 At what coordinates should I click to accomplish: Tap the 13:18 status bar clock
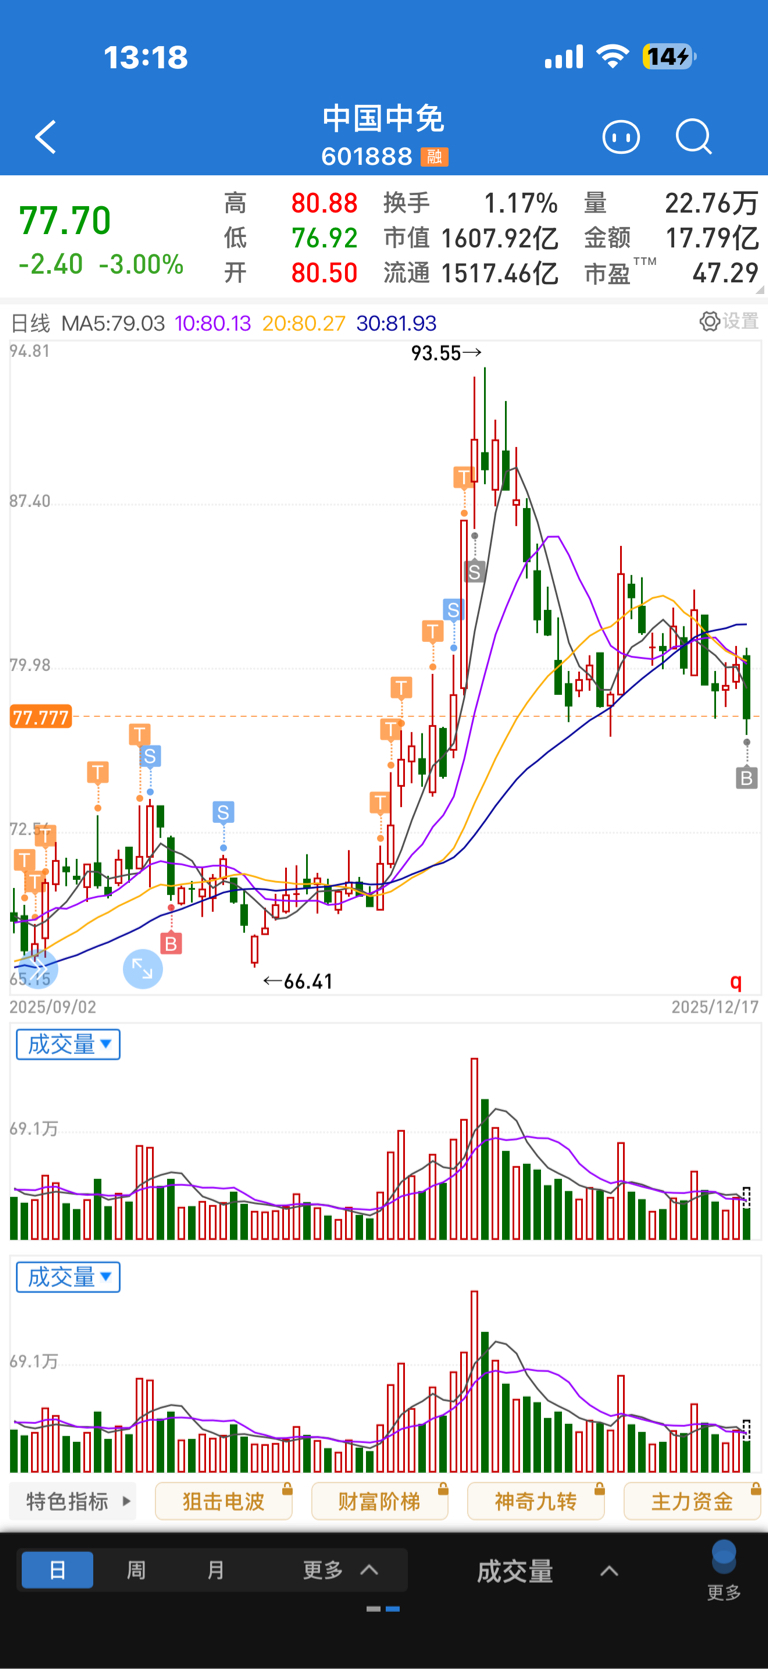[146, 57]
